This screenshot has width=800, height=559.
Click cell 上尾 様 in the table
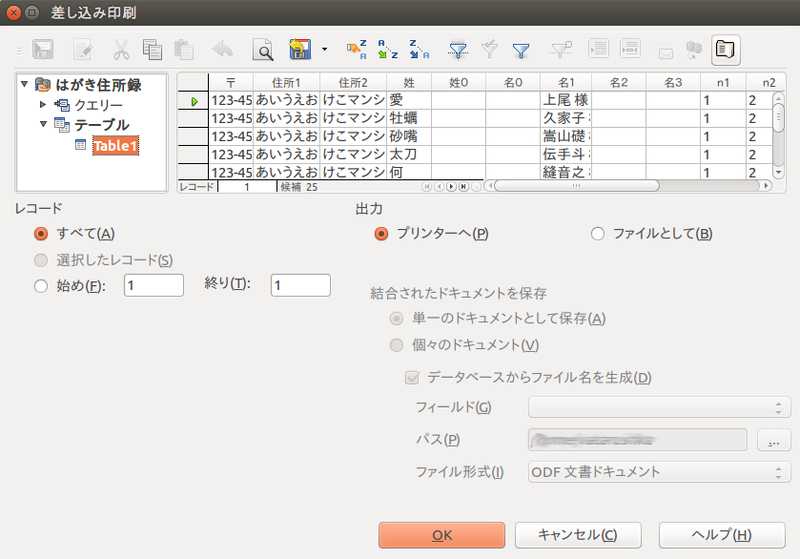click(566, 100)
